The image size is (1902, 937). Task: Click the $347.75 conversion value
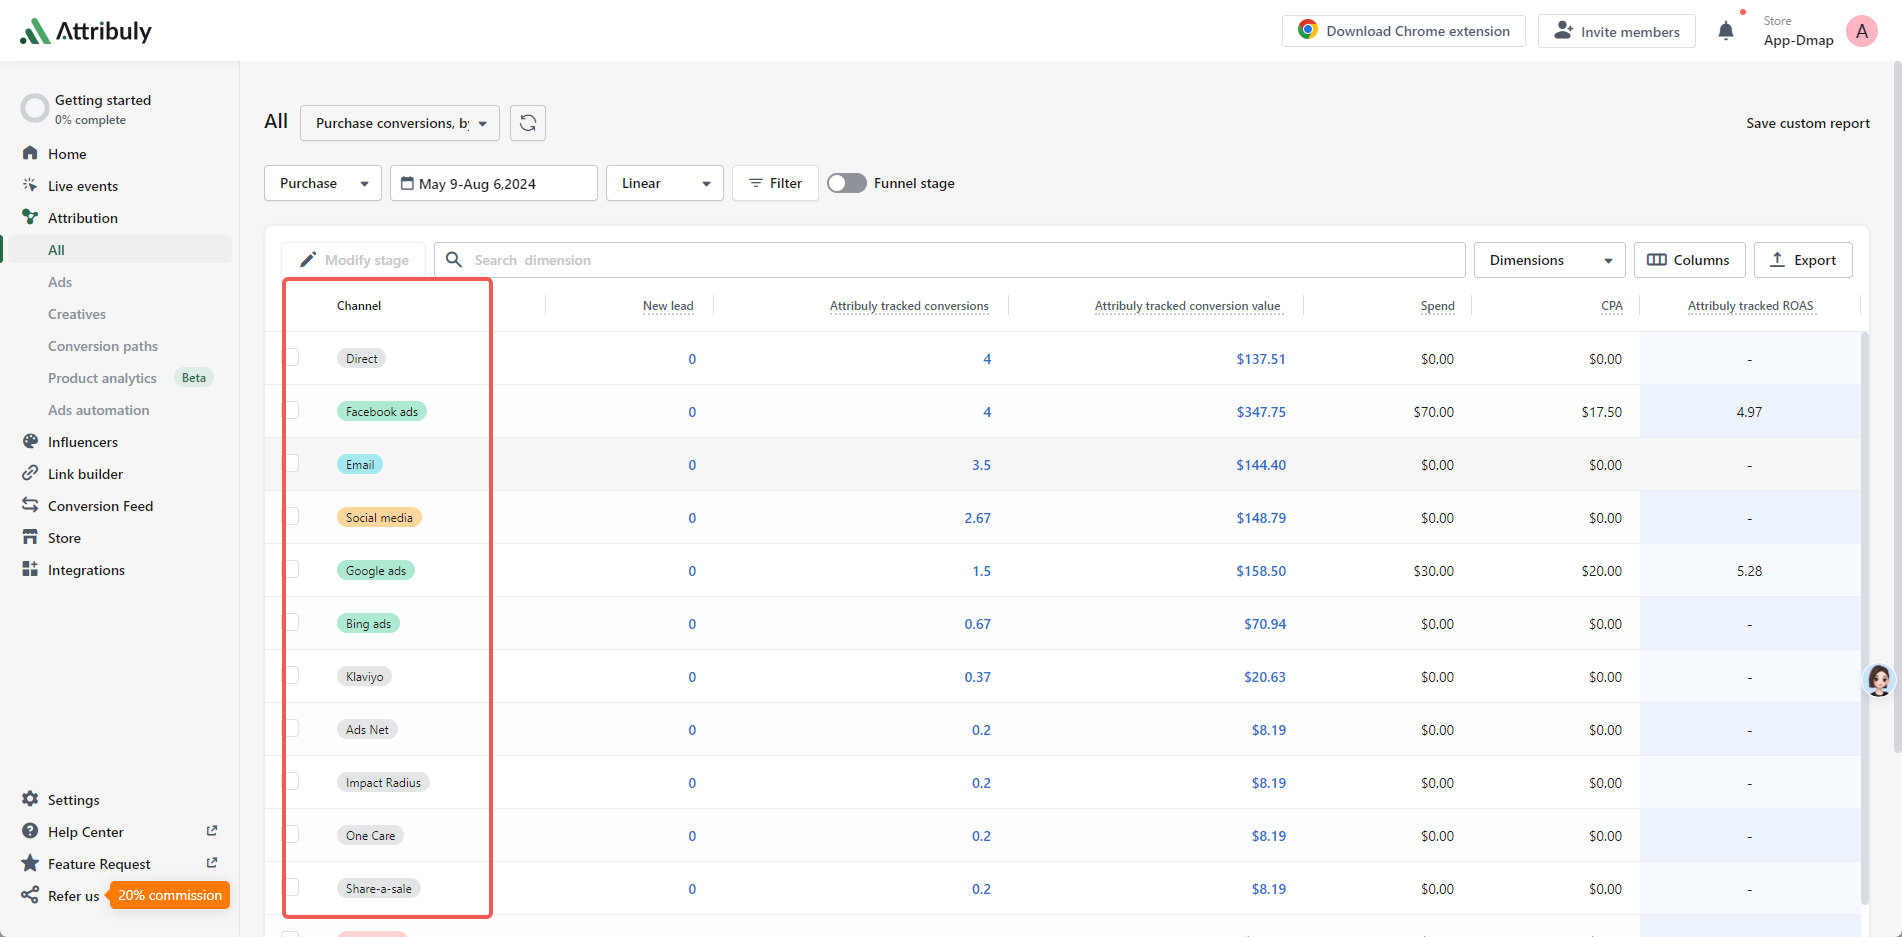click(x=1261, y=412)
